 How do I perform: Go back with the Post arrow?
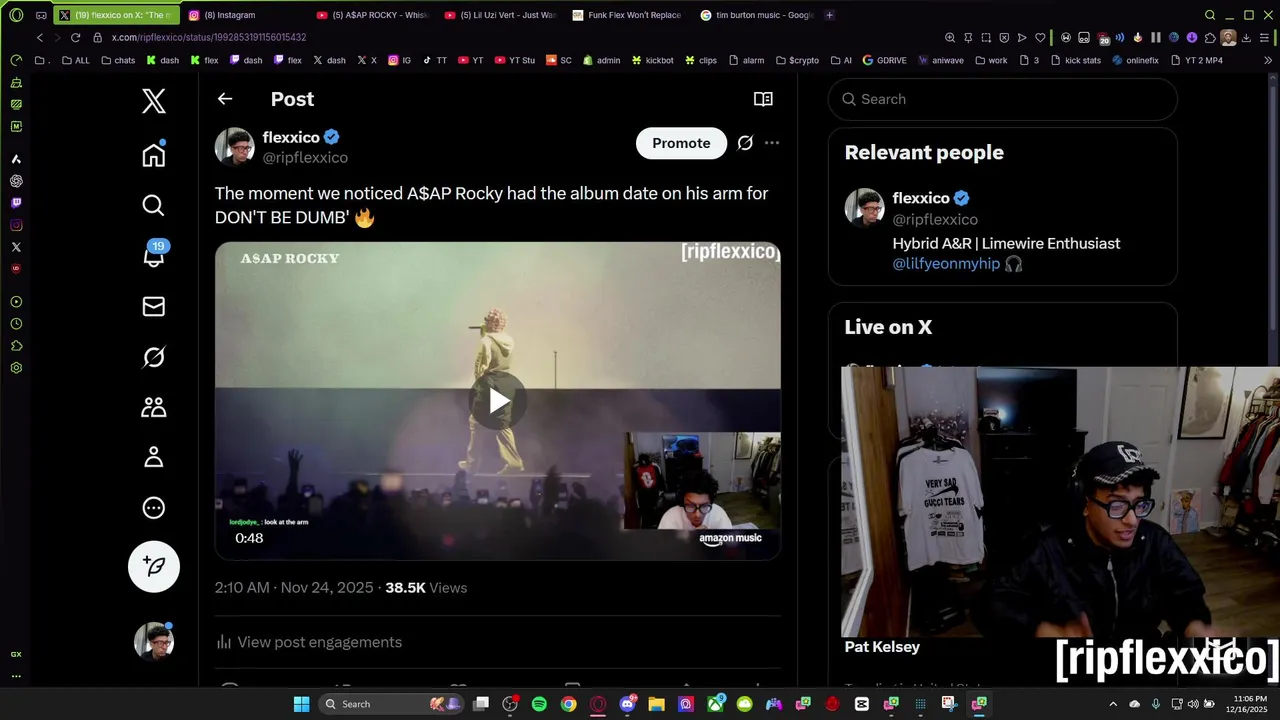click(x=225, y=99)
